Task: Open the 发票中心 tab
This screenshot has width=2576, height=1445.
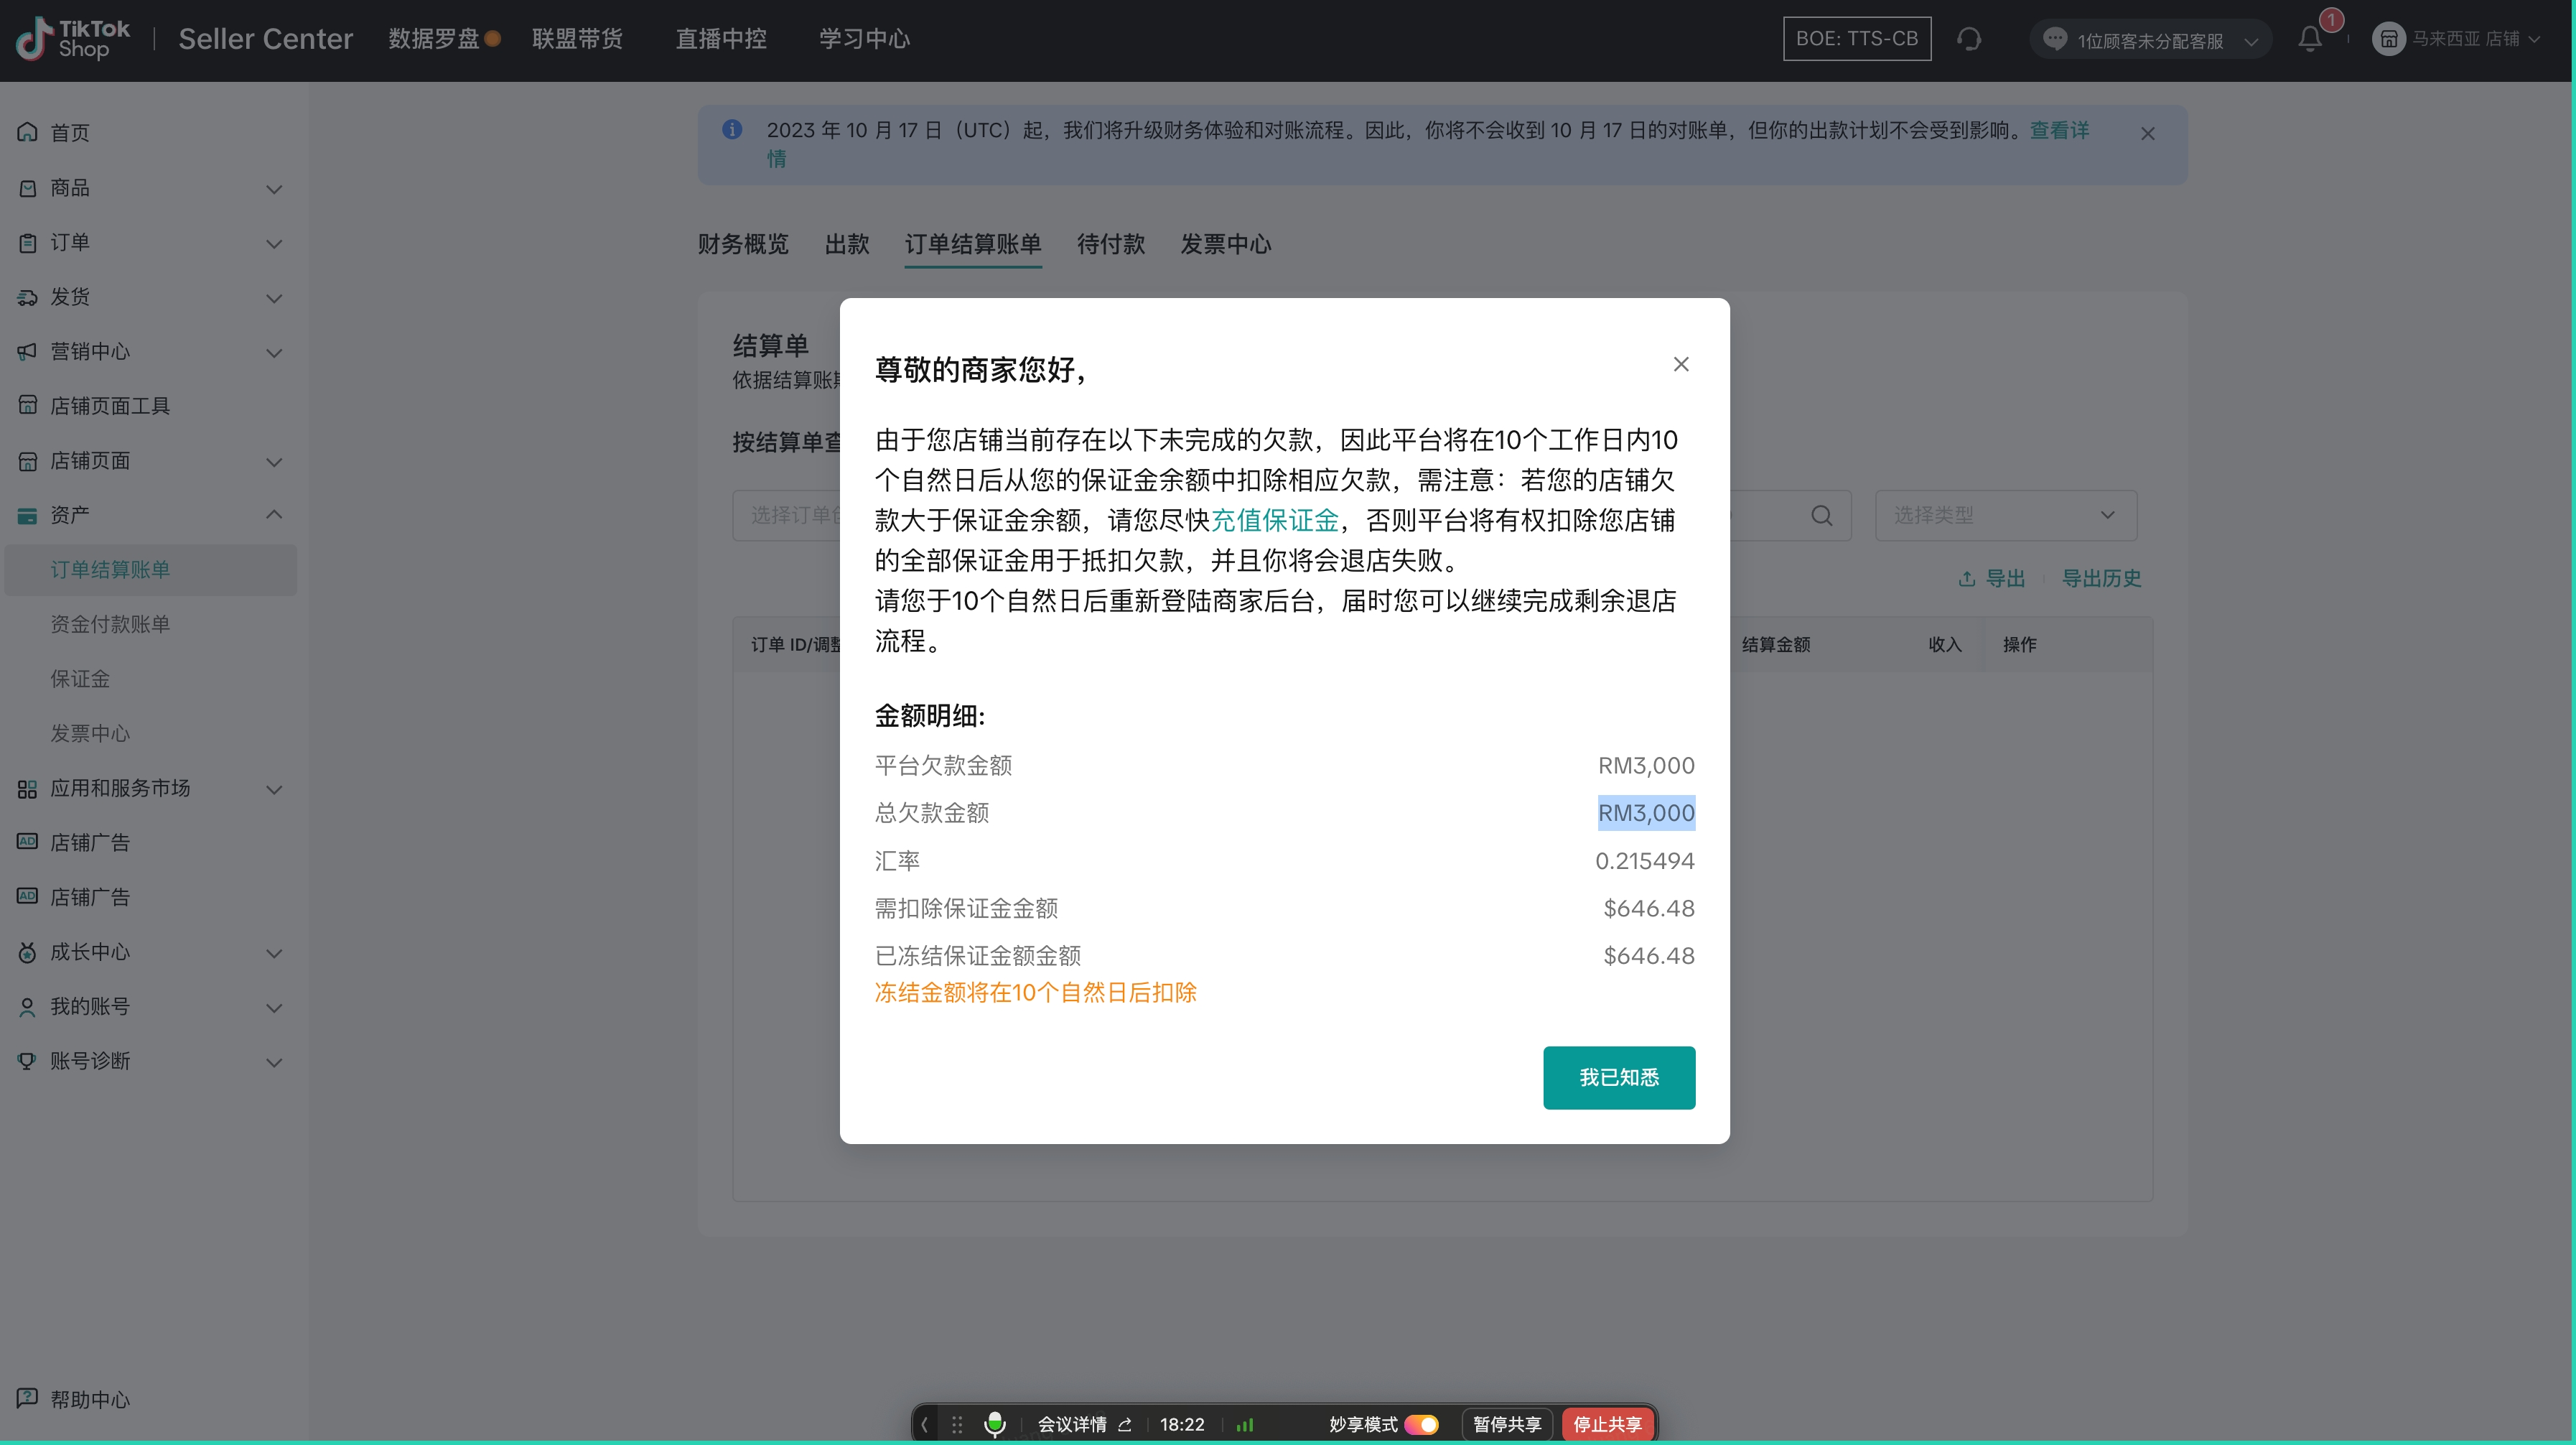Action: point(1225,245)
